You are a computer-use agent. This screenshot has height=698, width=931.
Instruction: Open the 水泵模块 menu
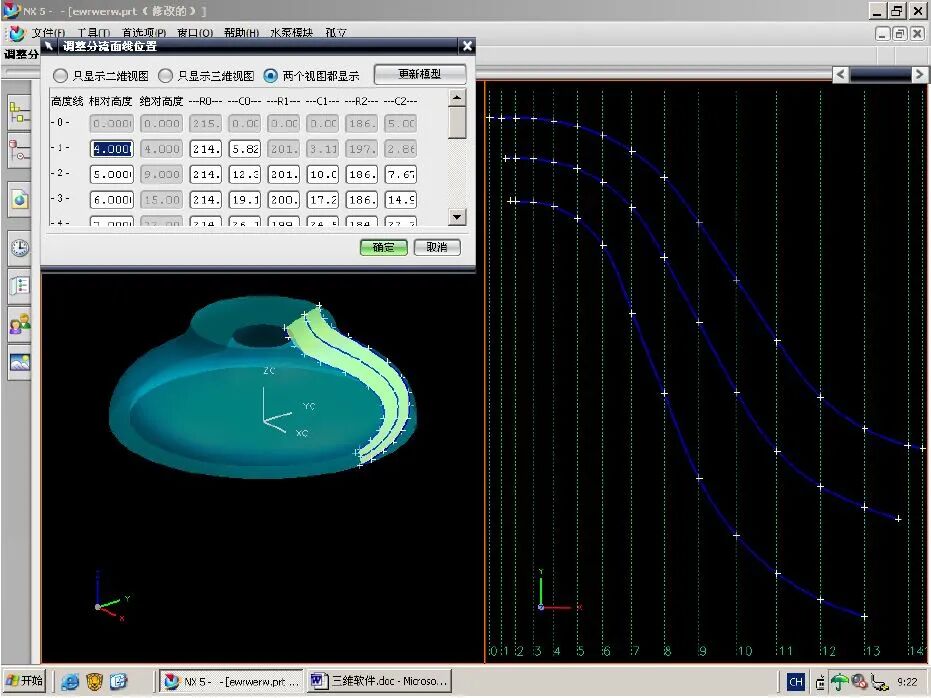292,33
